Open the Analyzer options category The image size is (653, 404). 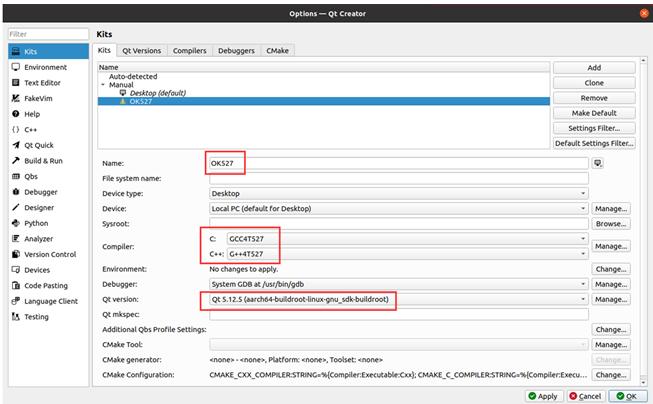click(x=48, y=239)
